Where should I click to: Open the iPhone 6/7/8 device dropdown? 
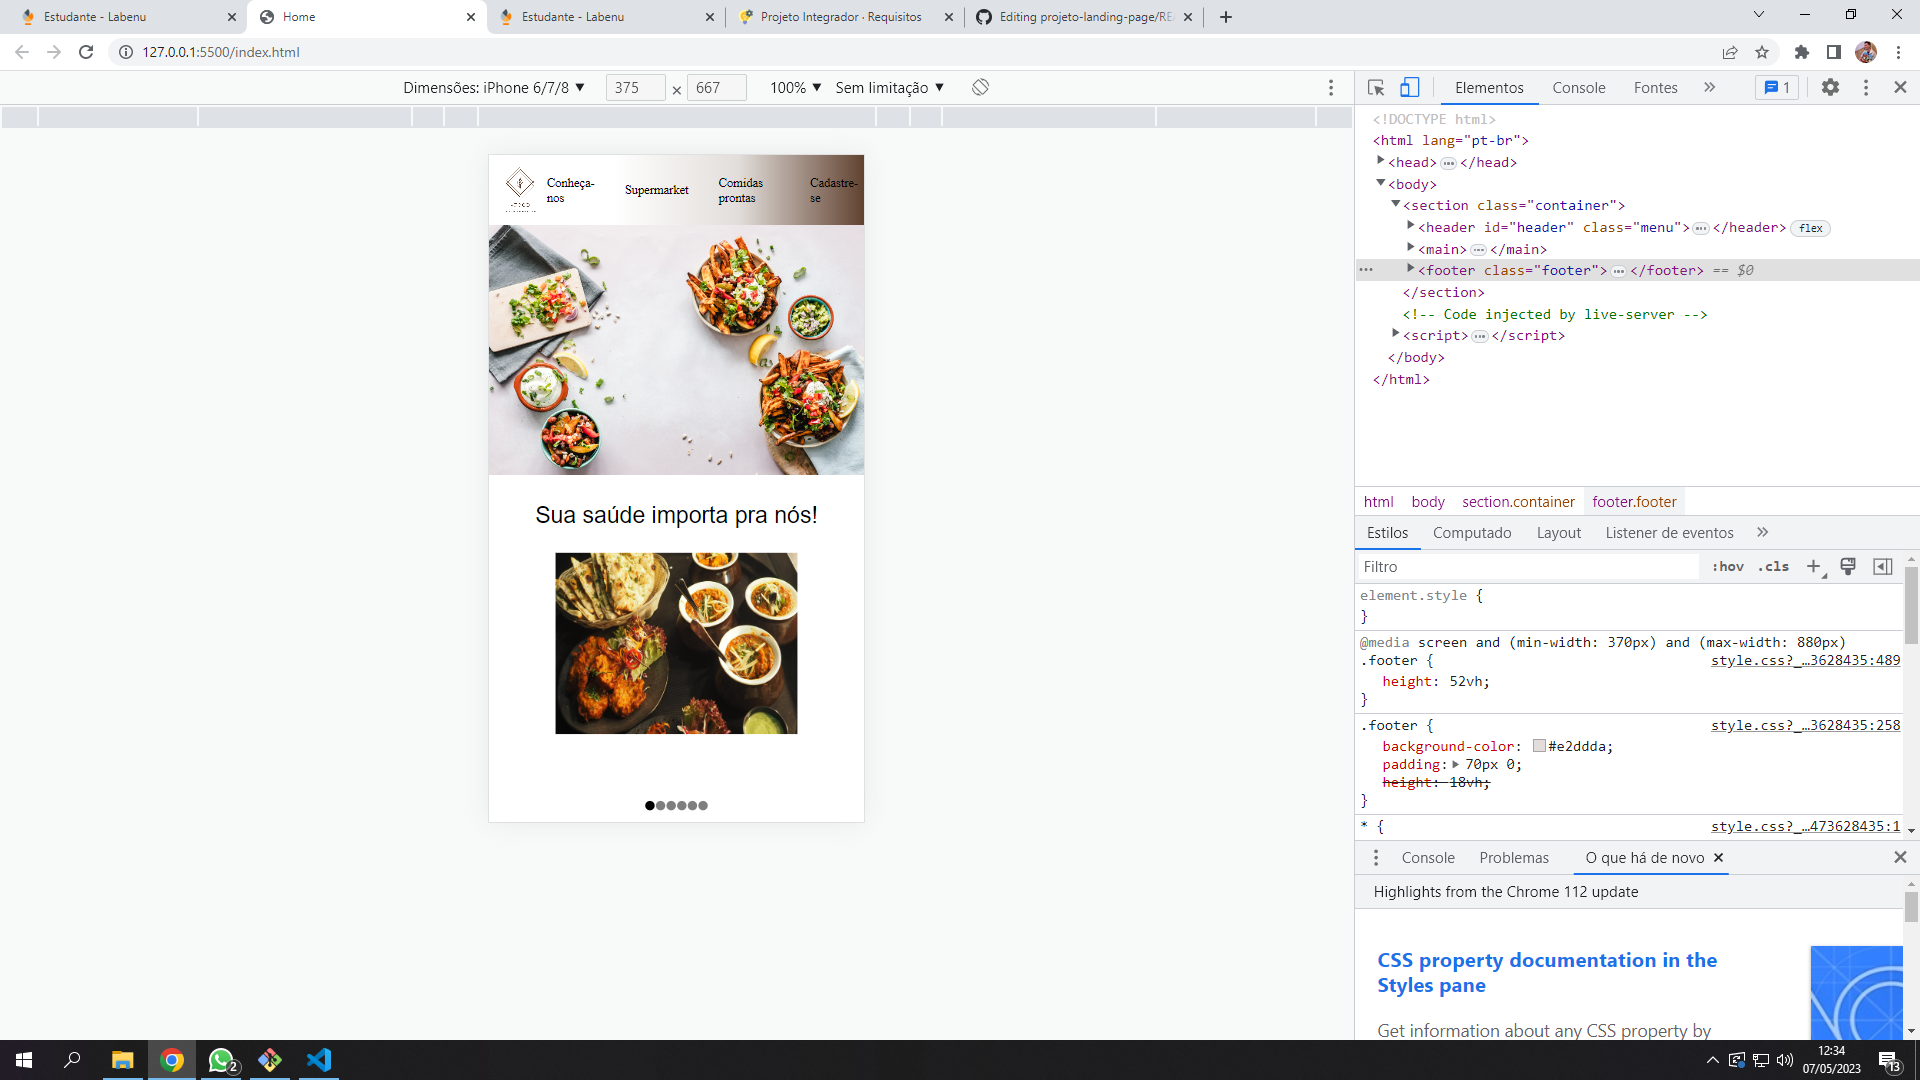pyautogui.click(x=494, y=87)
